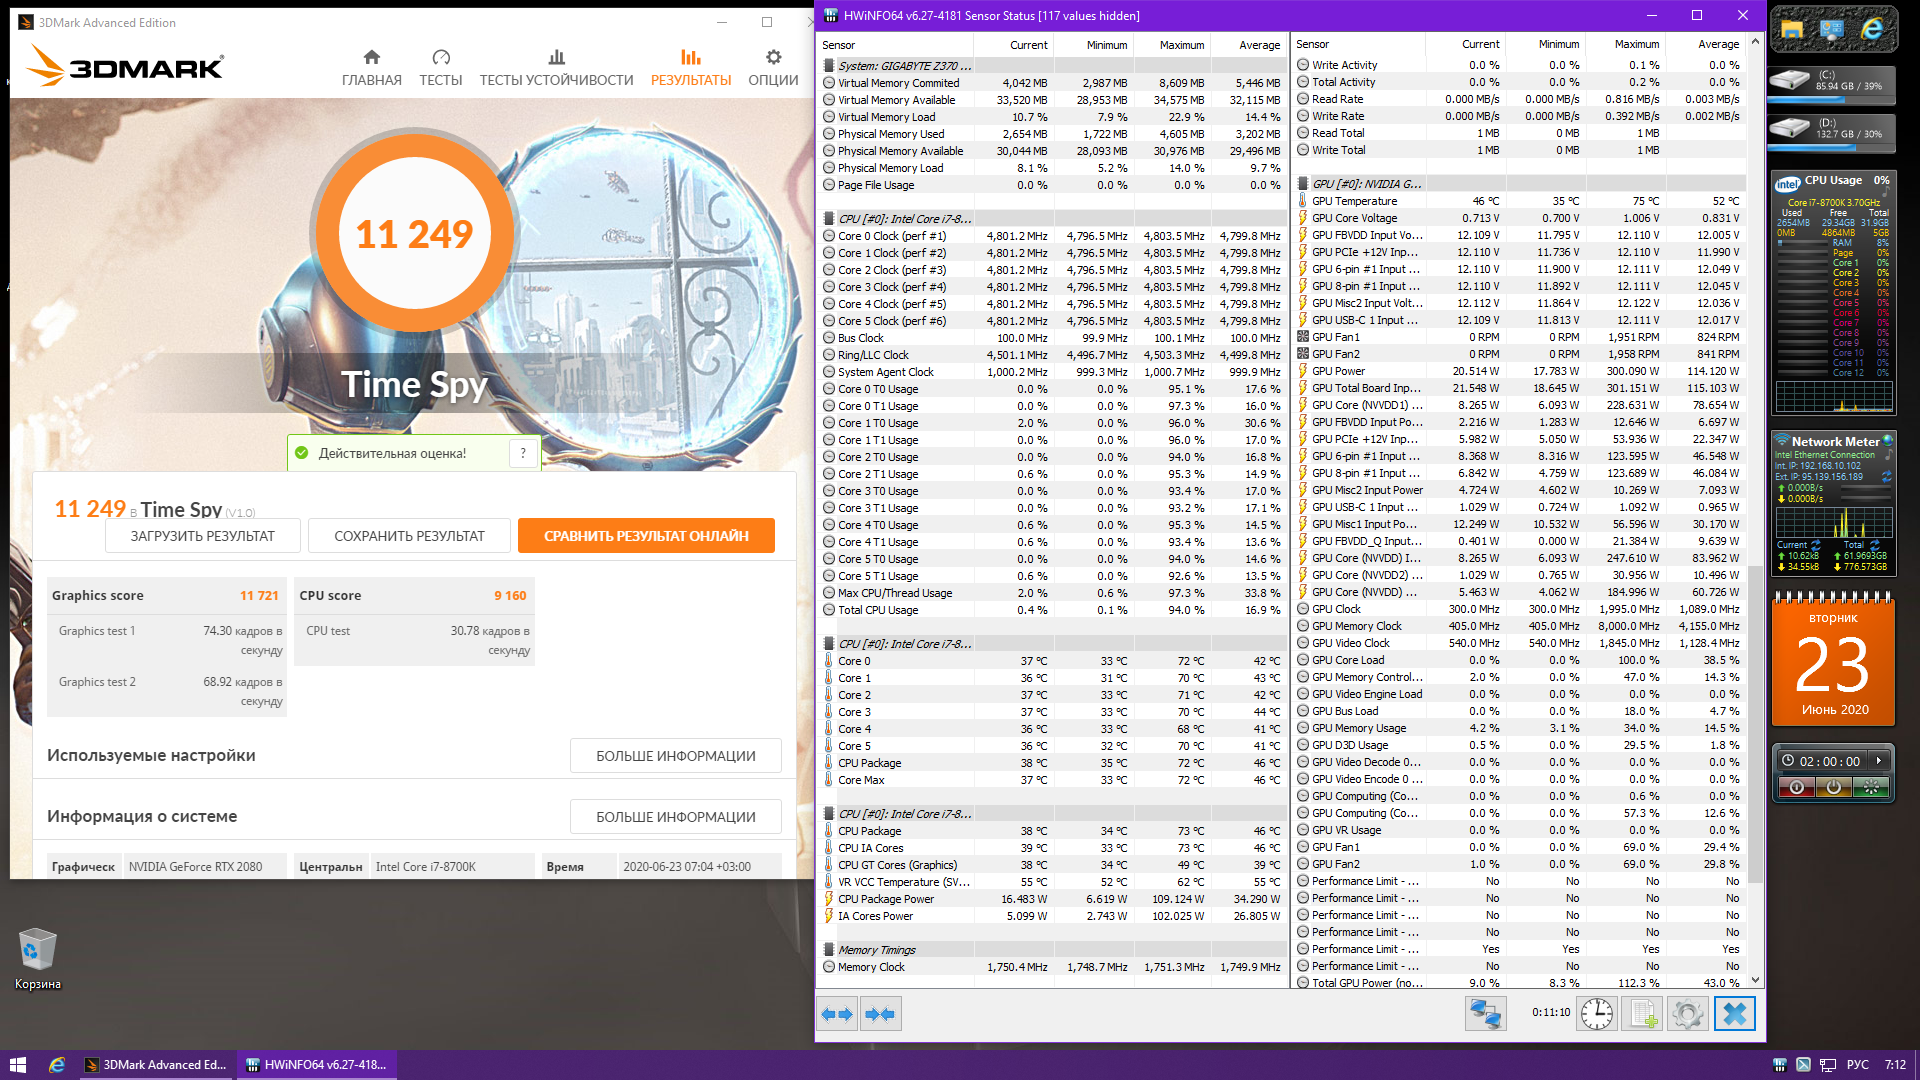Click СРАВНИТЬ РЕЗУЛЬТАТ ОНЛАЙН button
Image resolution: width=1920 pixels, height=1080 pixels.
pyautogui.click(x=646, y=536)
